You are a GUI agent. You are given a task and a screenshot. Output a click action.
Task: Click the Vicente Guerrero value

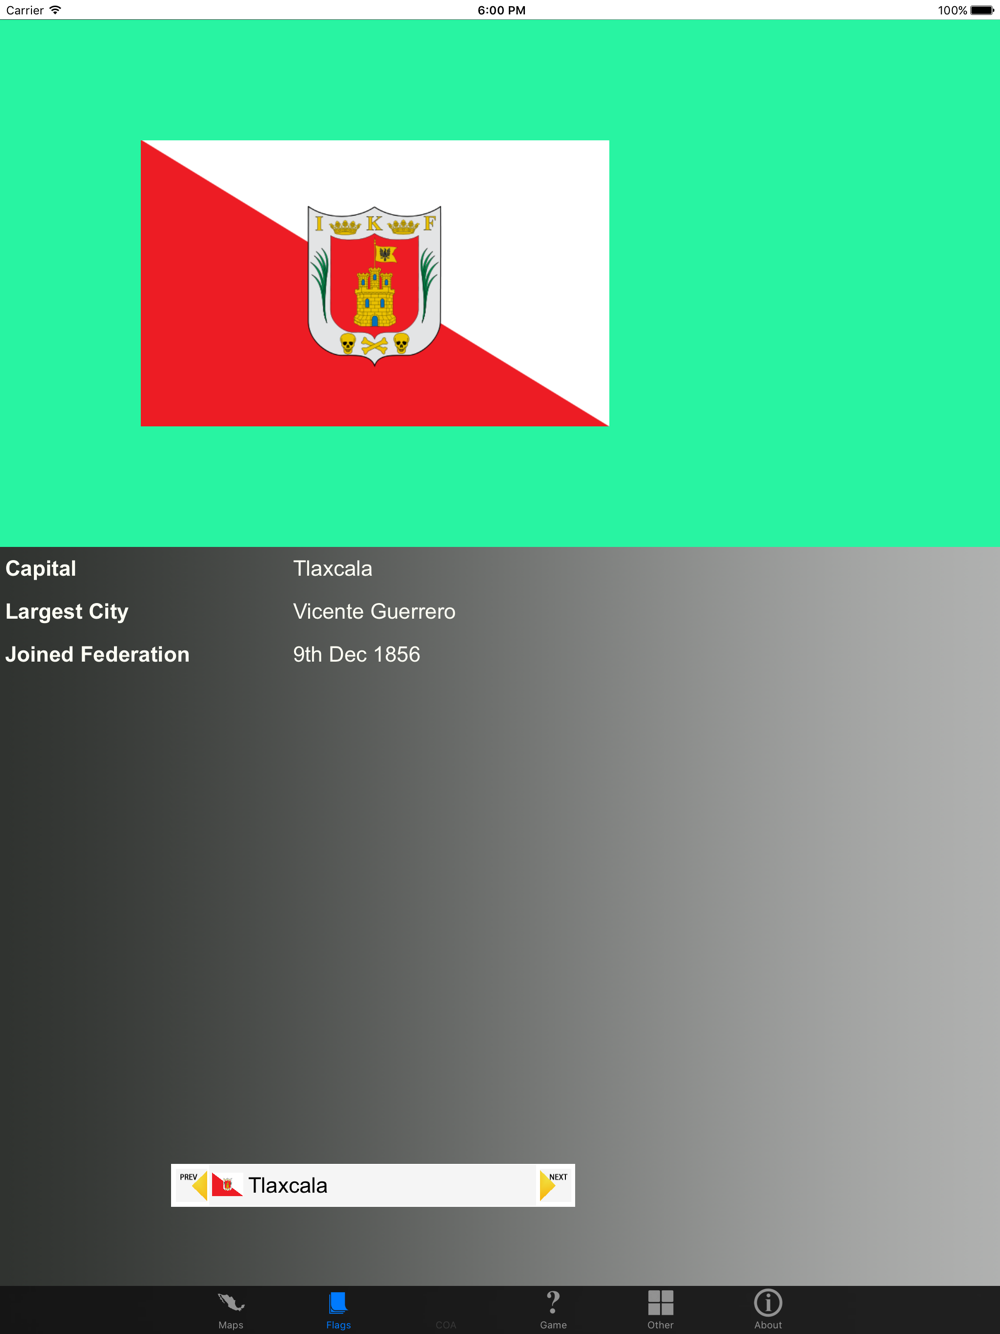[374, 611]
